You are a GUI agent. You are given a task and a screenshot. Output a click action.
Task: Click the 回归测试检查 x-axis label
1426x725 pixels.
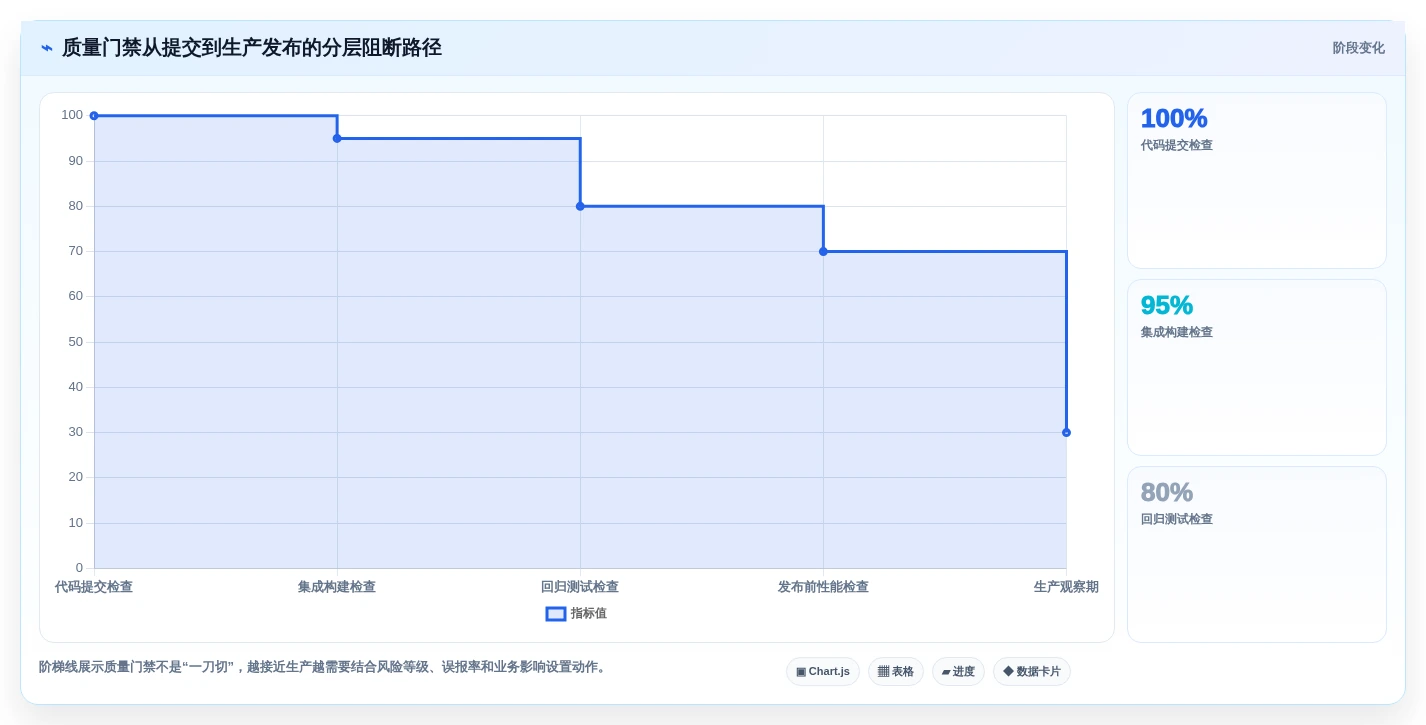point(580,587)
